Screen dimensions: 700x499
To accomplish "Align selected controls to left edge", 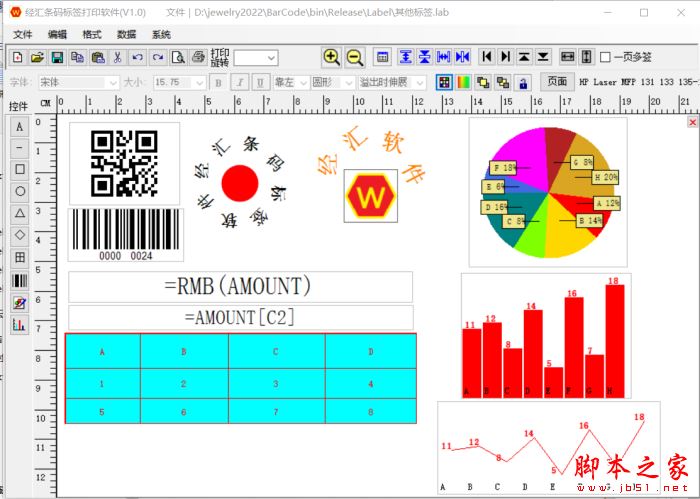I will click(x=487, y=57).
